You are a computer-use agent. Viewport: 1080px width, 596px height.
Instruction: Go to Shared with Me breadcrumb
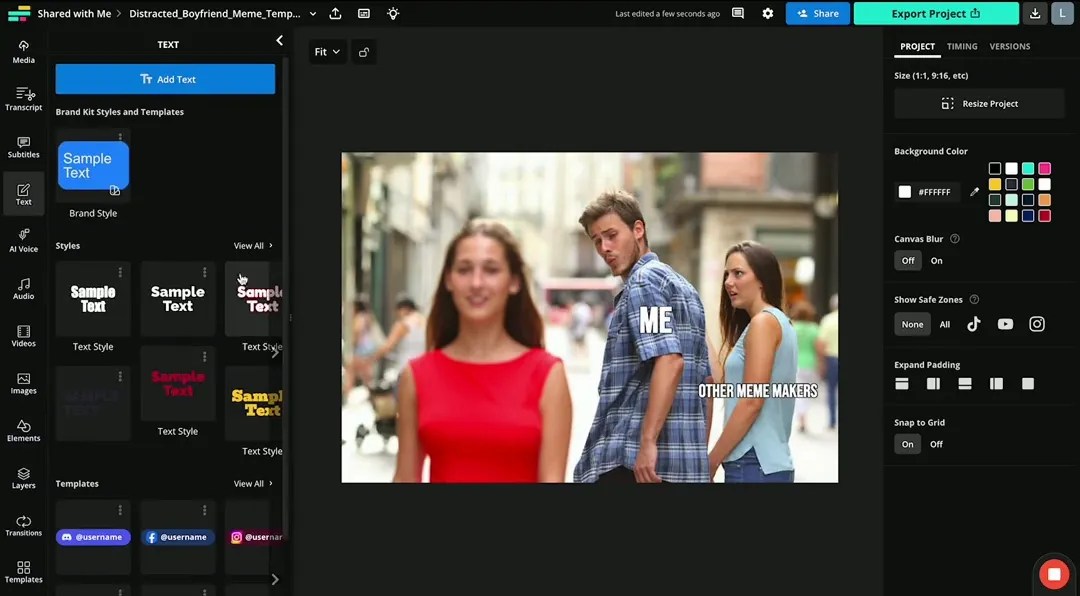click(74, 14)
